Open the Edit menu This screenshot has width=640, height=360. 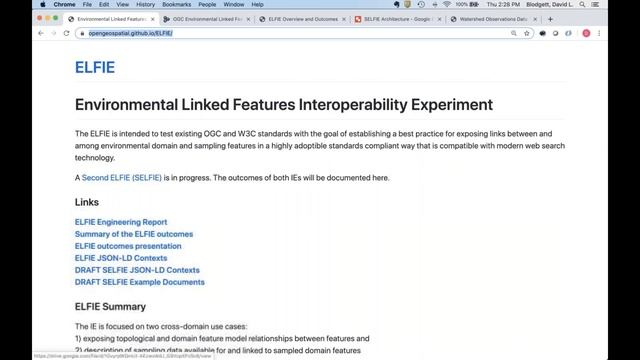point(104,4)
